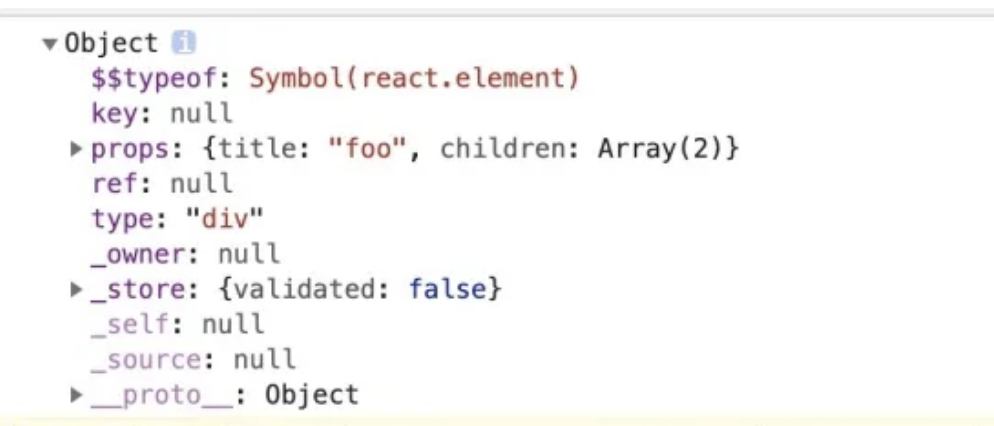
Task: Click the info icon beside Object
Action: (x=184, y=43)
